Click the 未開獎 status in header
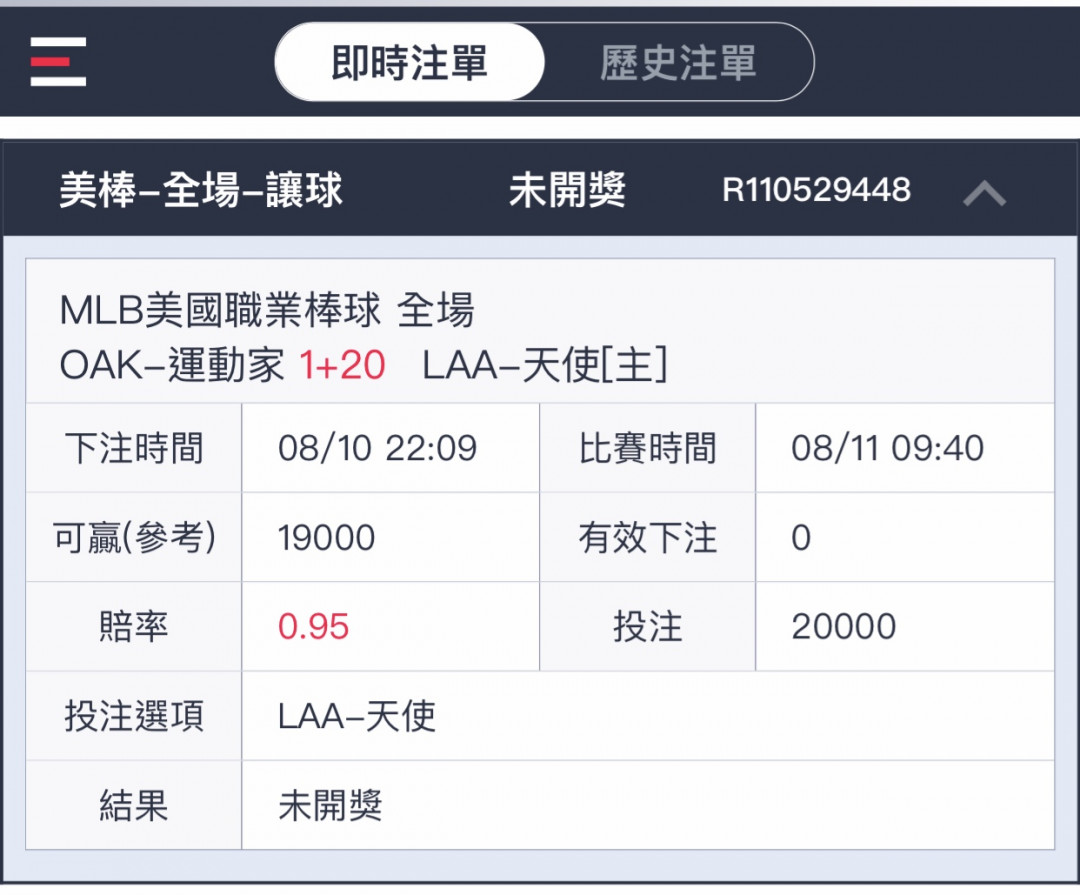The width and height of the screenshot is (1080, 895). [x=567, y=190]
